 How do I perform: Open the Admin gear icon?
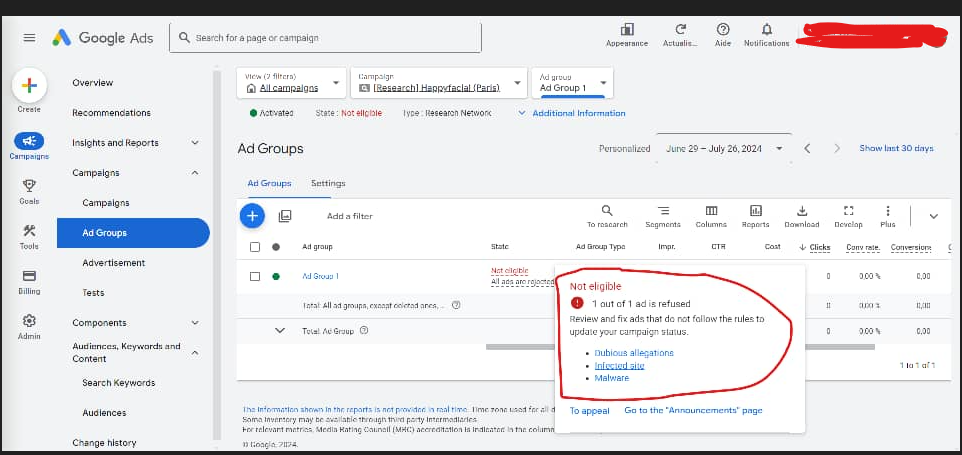(x=29, y=320)
